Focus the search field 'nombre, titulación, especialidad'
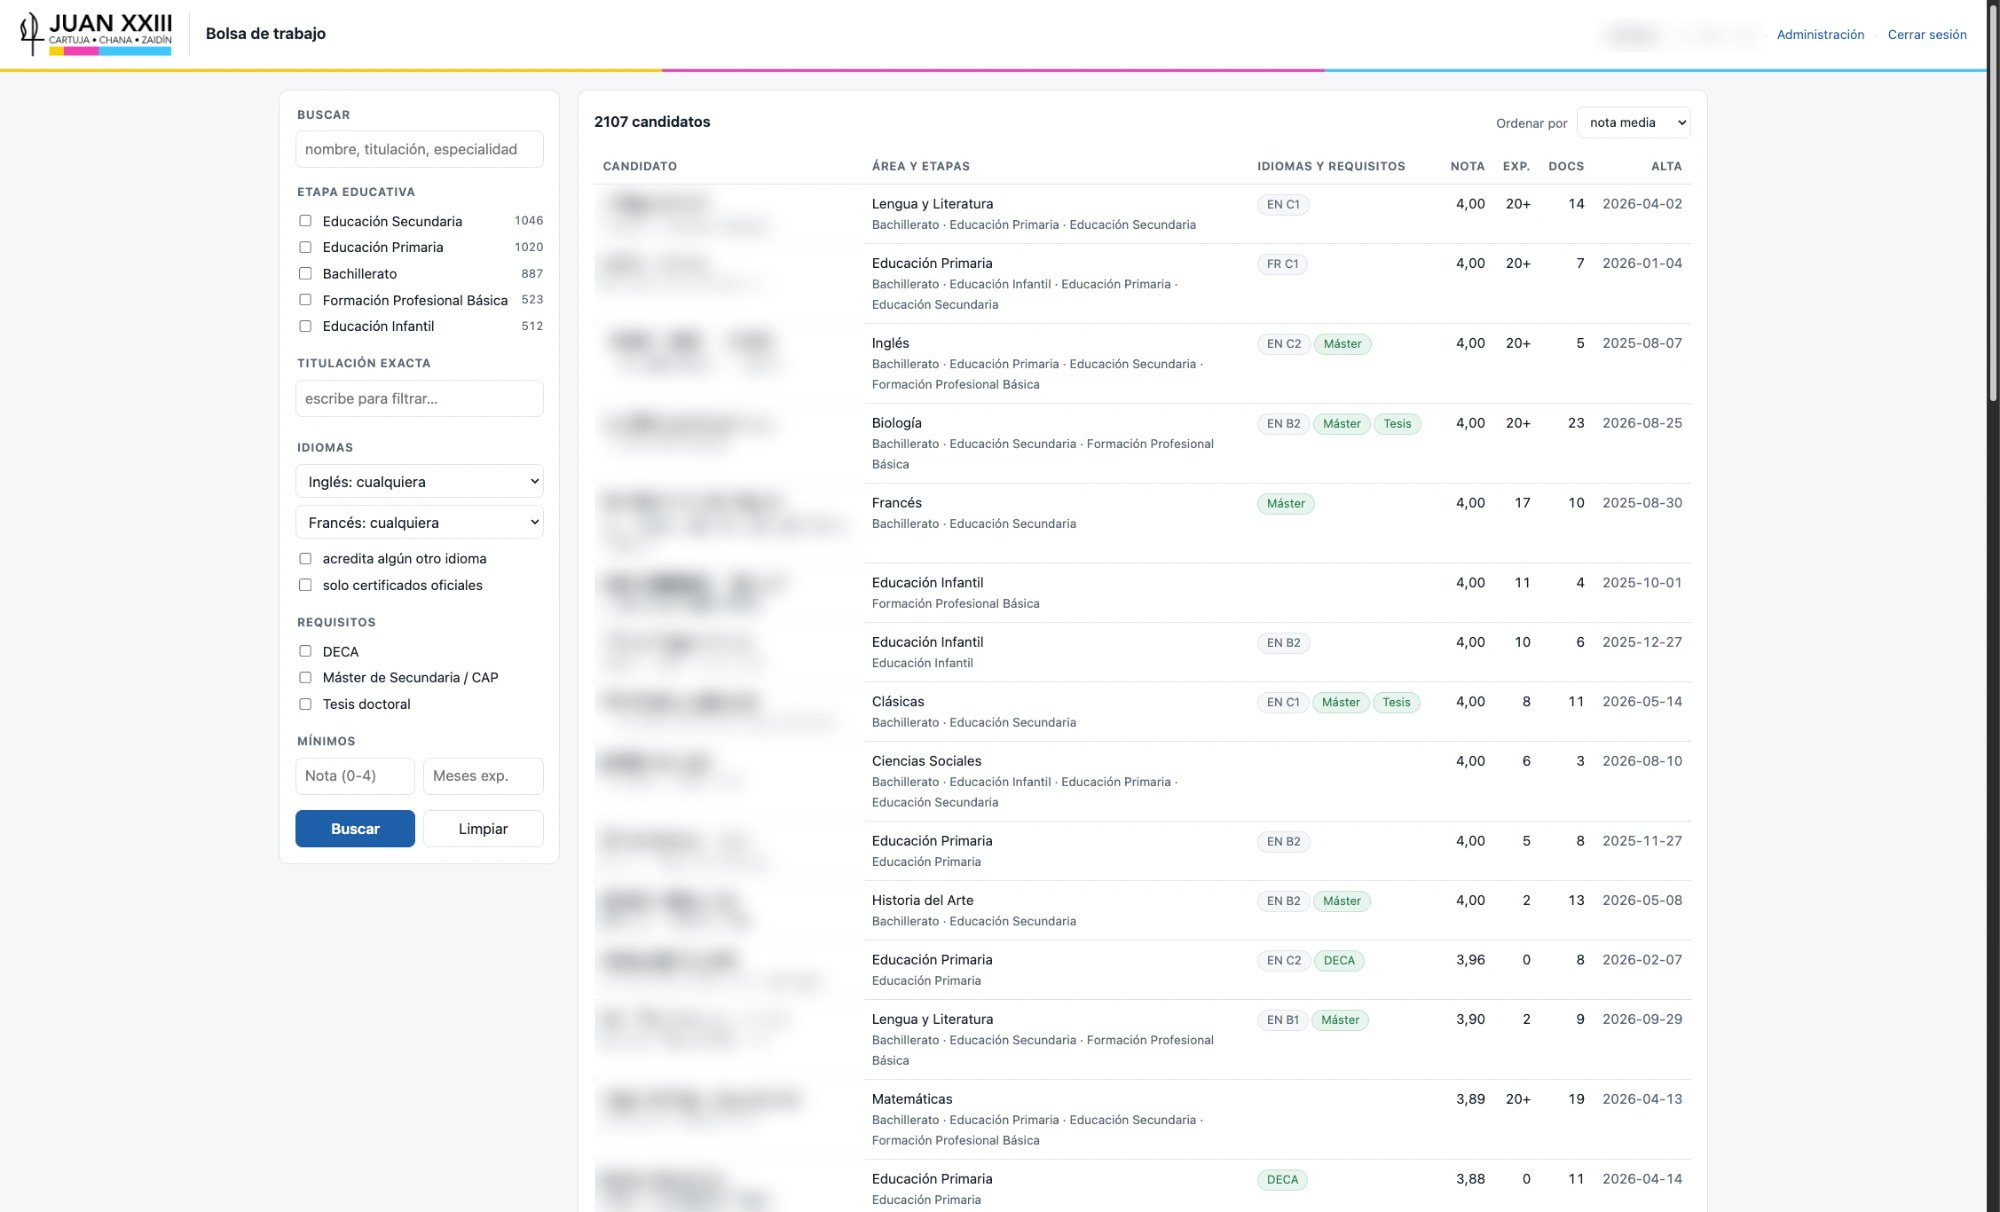The height and width of the screenshot is (1212, 2000). [x=419, y=149]
